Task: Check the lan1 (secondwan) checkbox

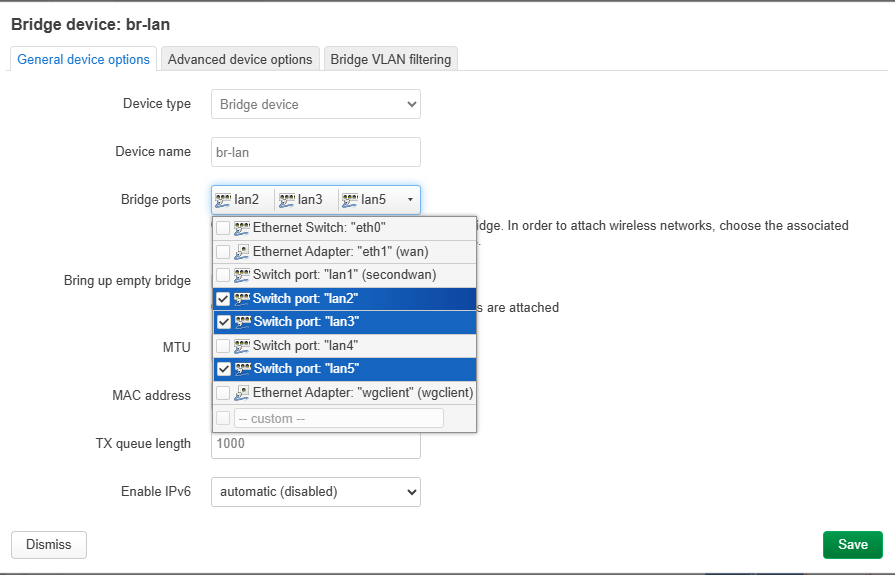Action: pyautogui.click(x=223, y=275)
